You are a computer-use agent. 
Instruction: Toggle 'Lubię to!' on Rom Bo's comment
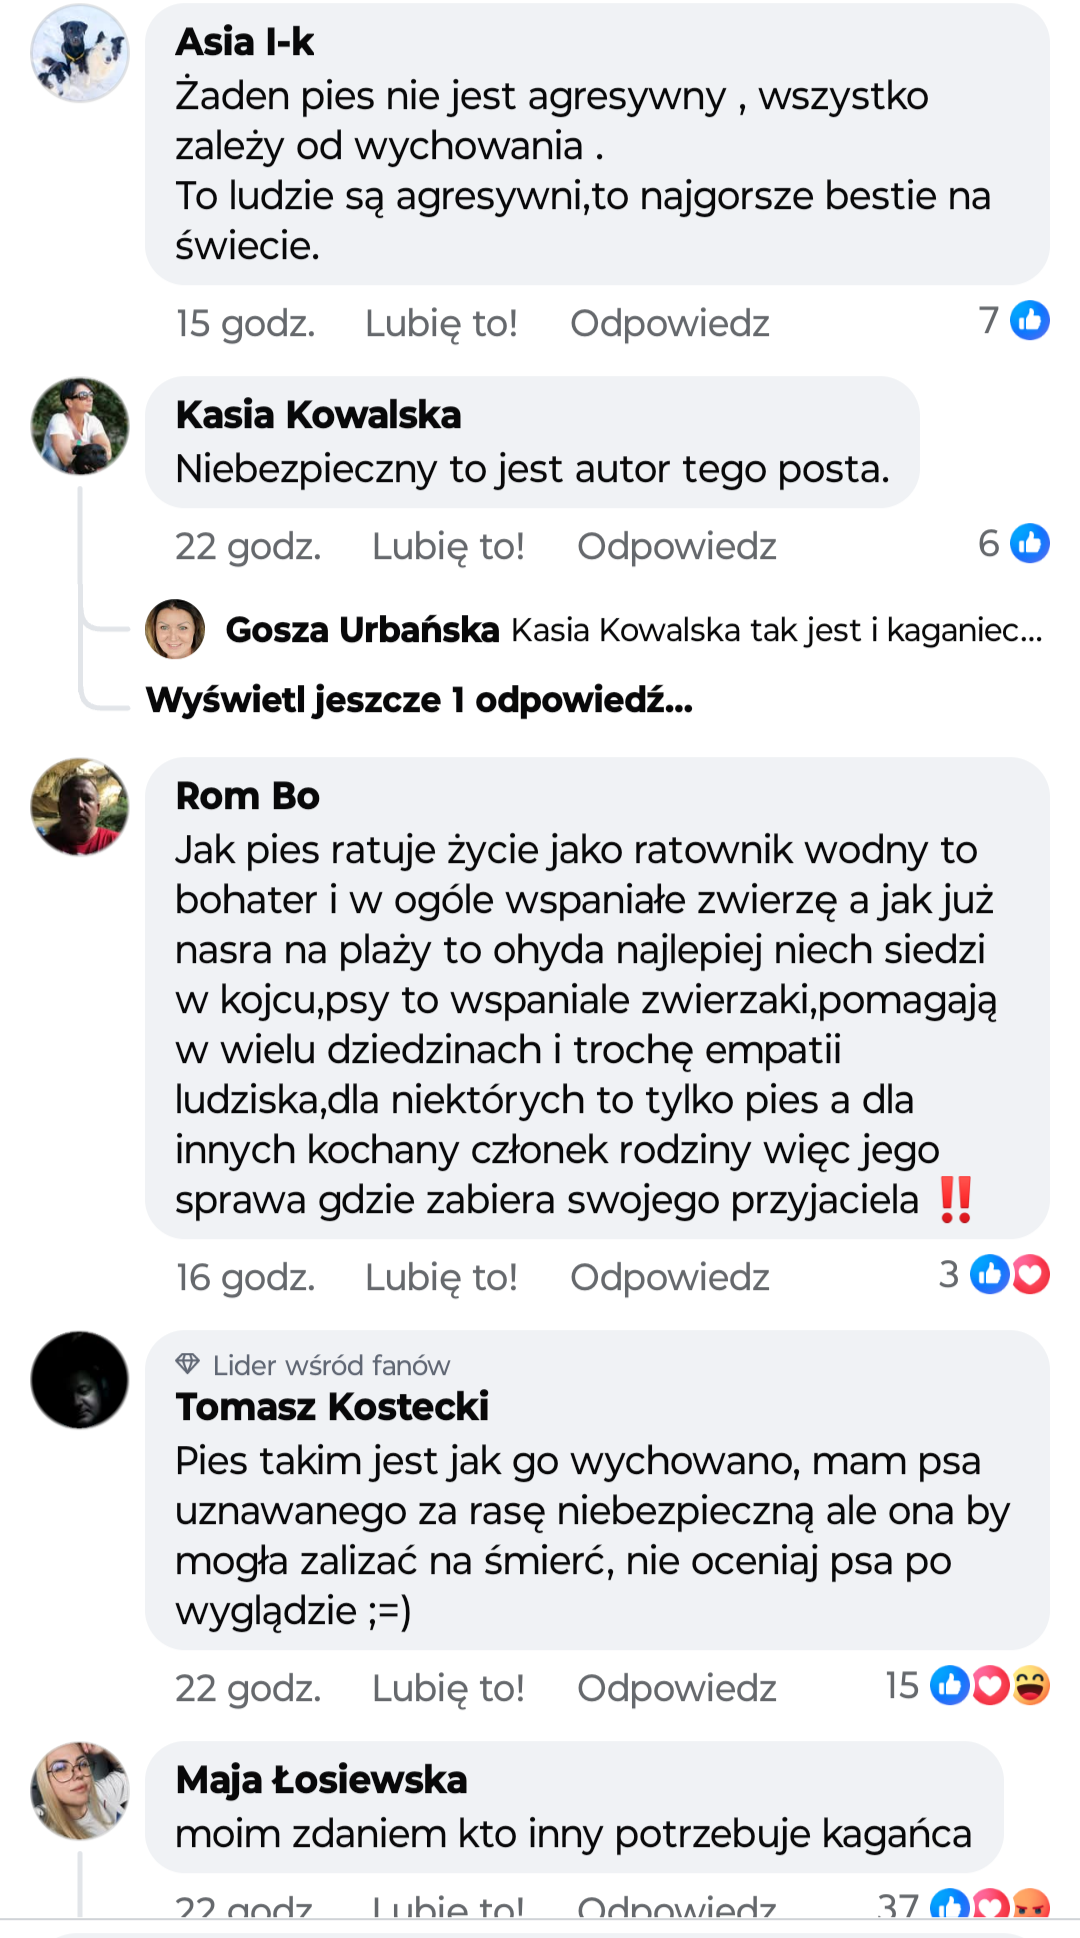441,1278
